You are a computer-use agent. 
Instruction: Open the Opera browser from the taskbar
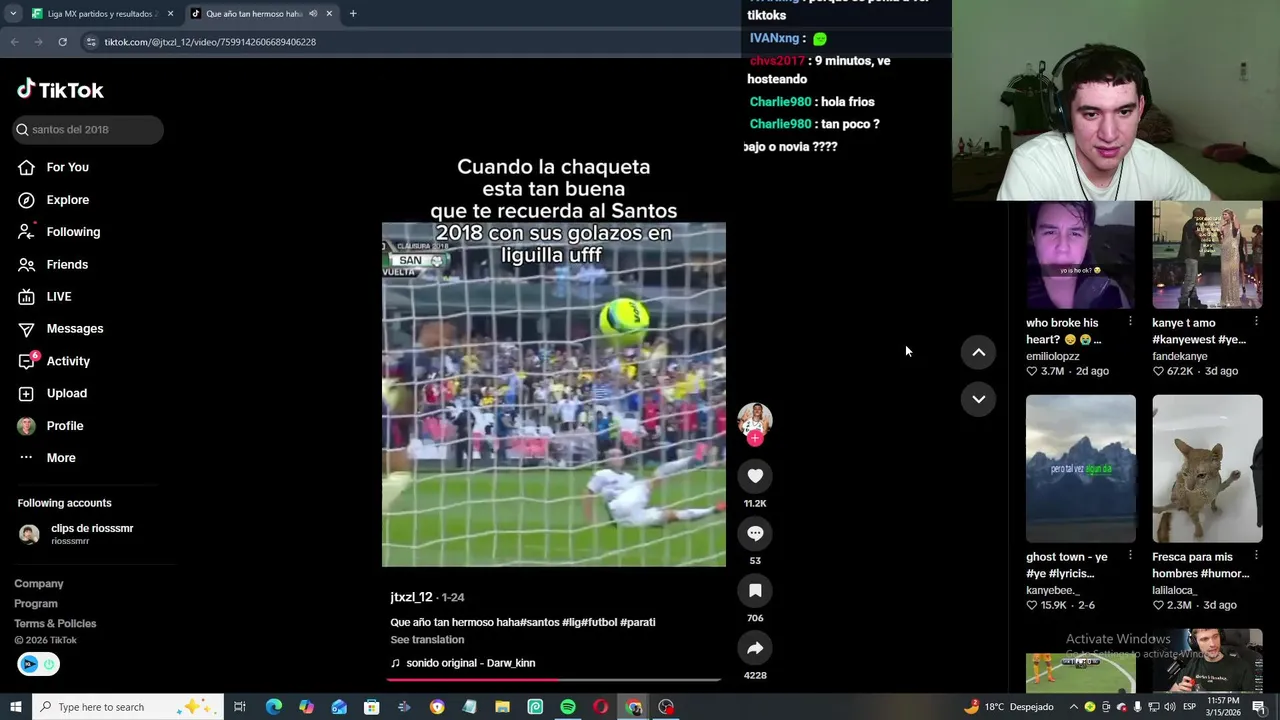pos(600,707)
